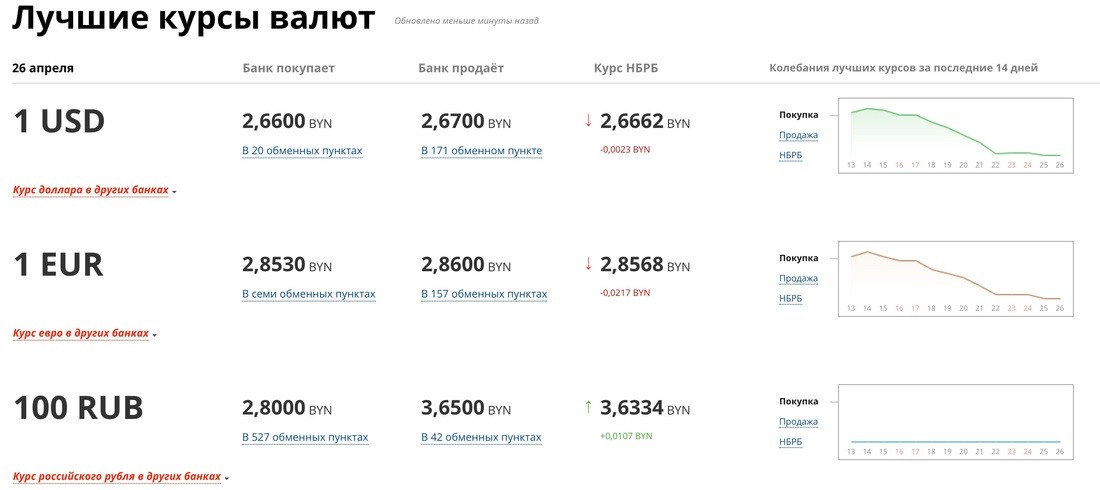Expand 'Курс евро в других банках' dropdown
The width and height of the screenshot is (1100, 490).
(x=84, y=333)
